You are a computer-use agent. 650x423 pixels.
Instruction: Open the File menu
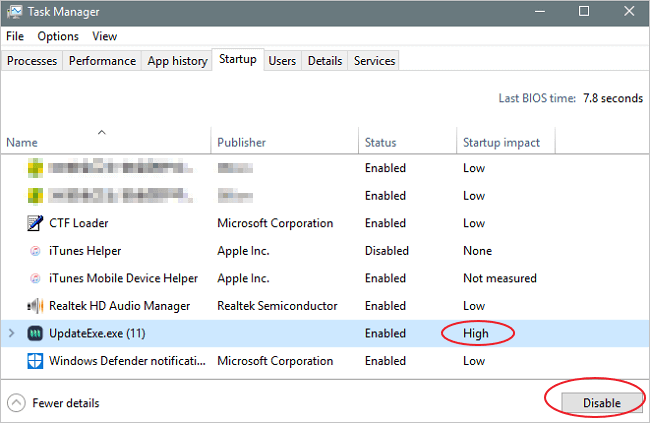pyautogui.click(x=15, y=36)
